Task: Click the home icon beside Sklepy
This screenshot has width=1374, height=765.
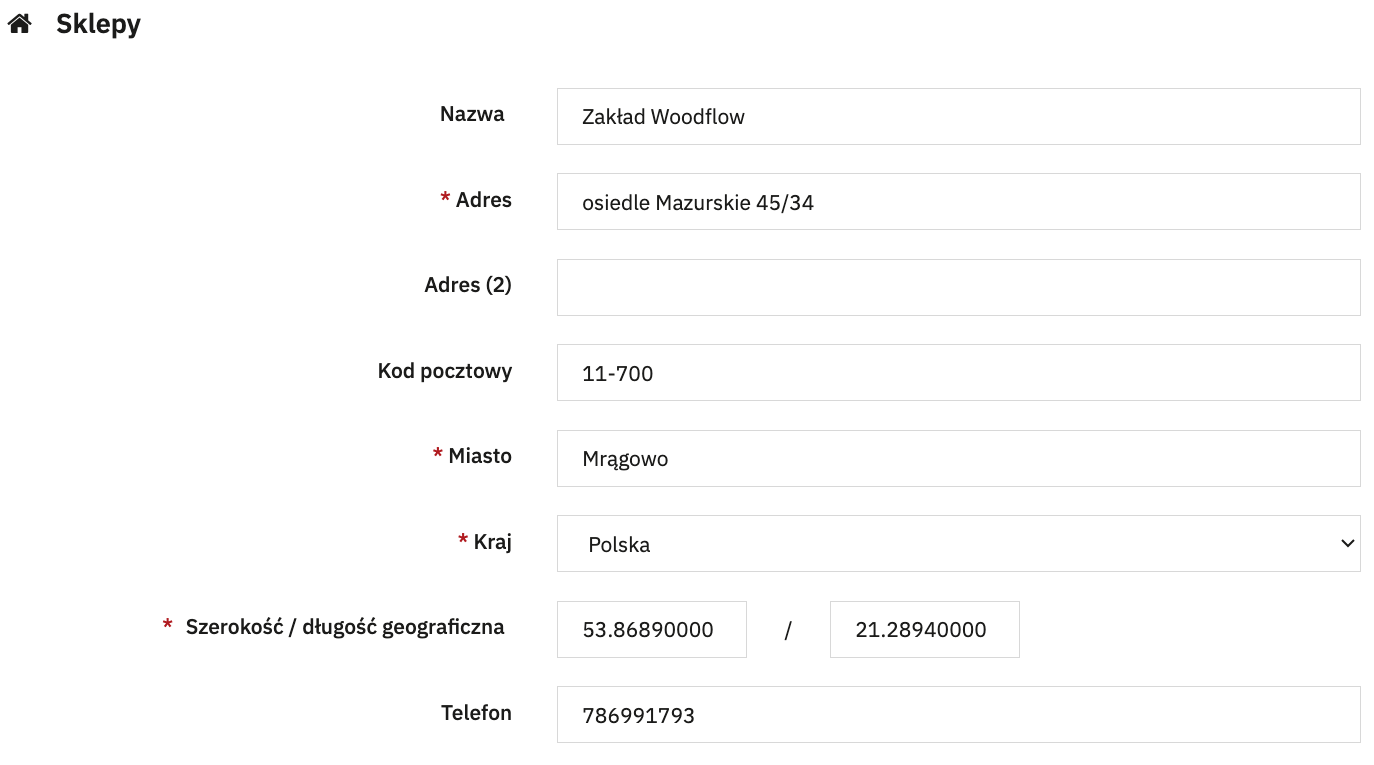Action: [x=20, y=24]
